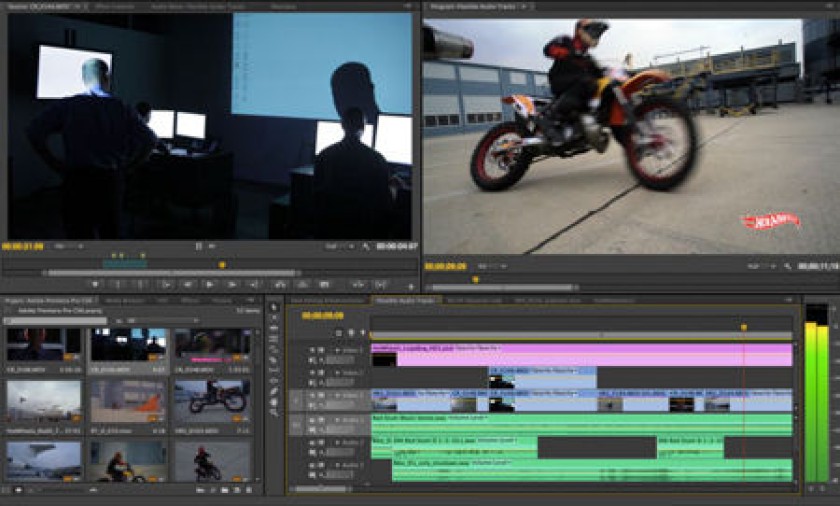Toggle Video 2 track output eye
840x506 pixels.
[x=312, y=373]
